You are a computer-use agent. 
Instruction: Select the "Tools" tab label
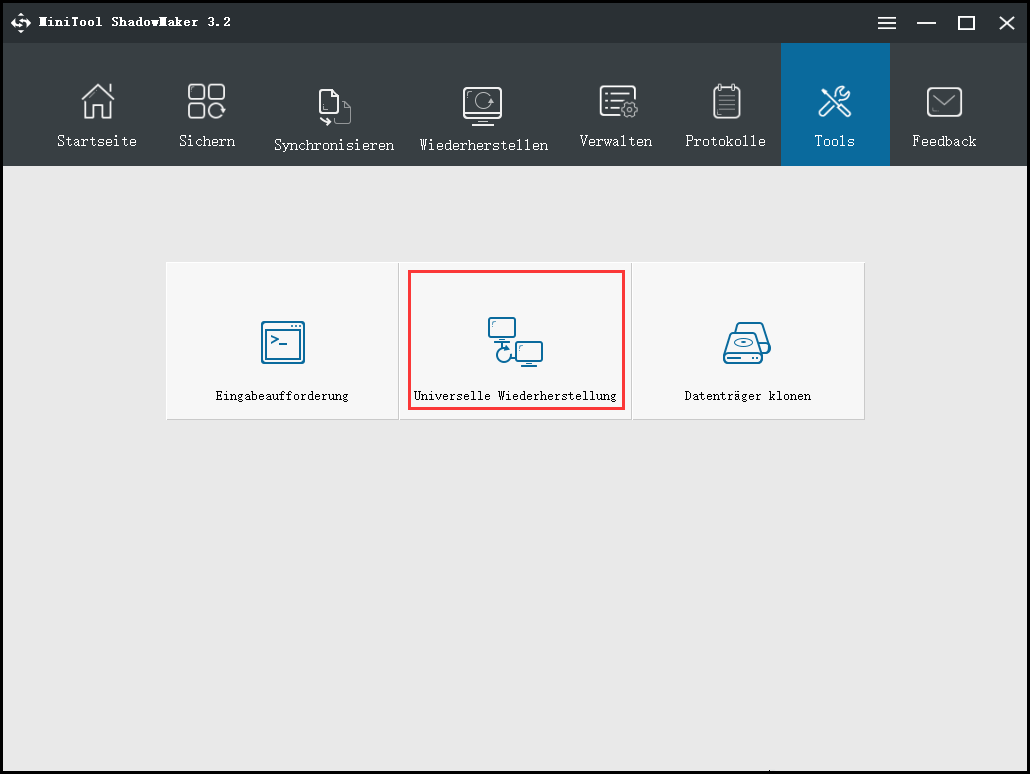tap(834, 141)
